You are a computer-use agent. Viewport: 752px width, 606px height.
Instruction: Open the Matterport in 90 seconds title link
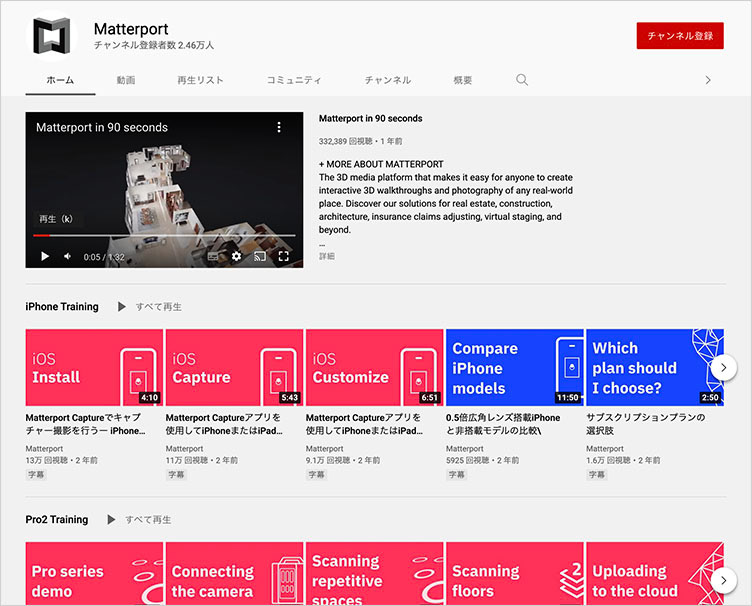[371, 118]
